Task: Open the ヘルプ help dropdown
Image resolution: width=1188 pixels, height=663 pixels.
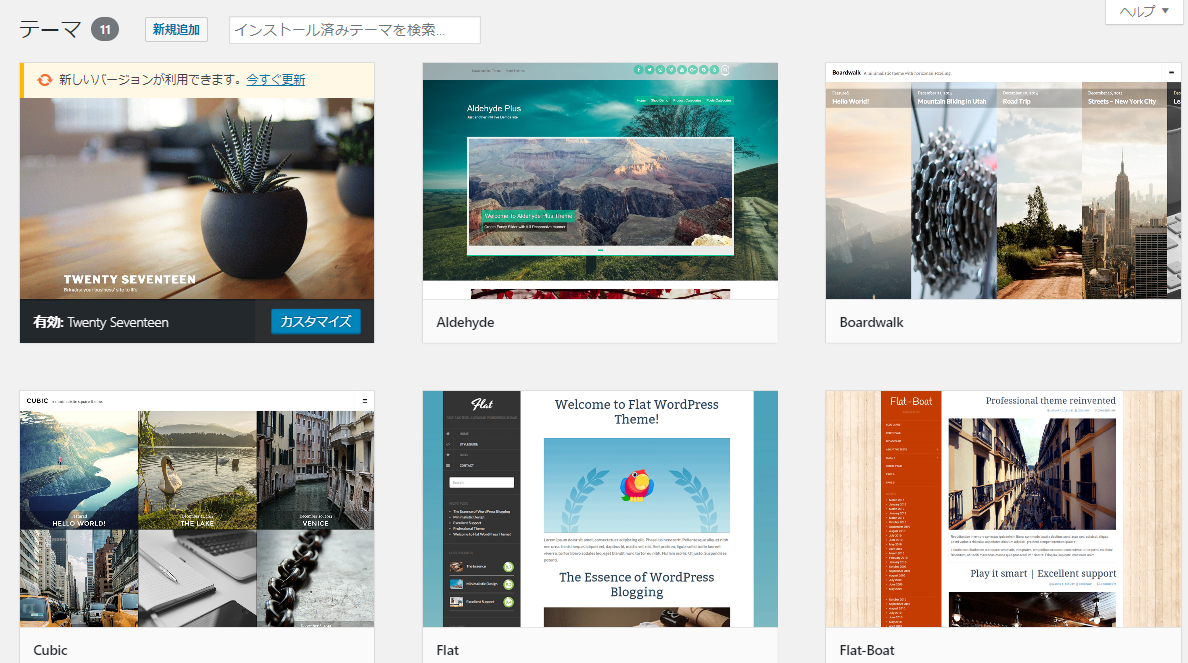Action: (1144, 11)
